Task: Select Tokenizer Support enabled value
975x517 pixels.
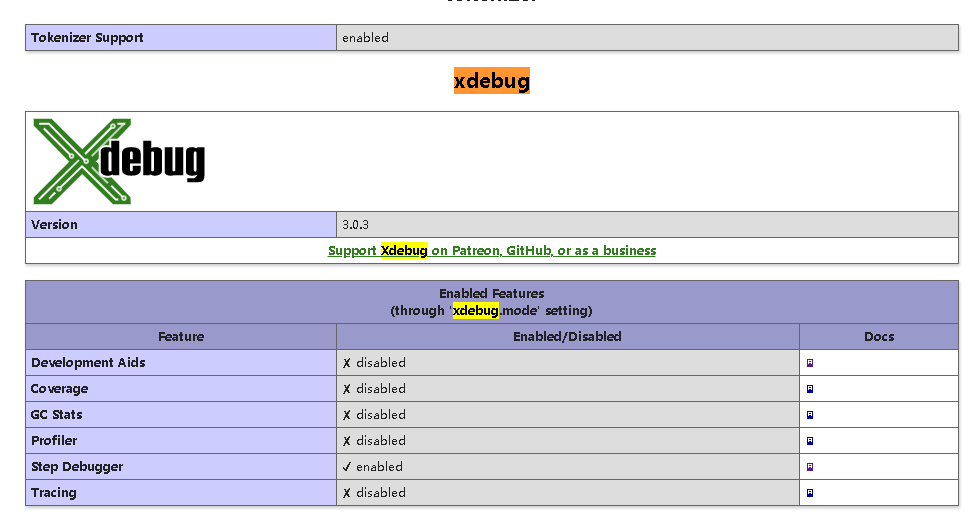Action: [x=366, y=37]
